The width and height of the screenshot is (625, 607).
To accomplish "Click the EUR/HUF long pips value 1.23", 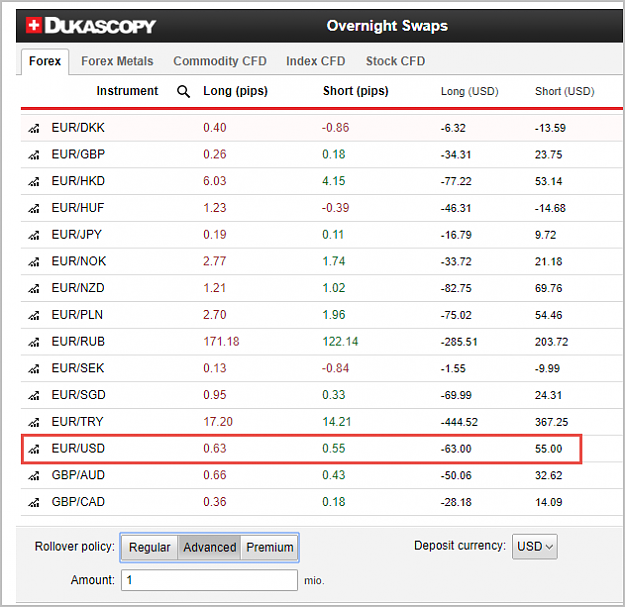I will tap(215, 208).
